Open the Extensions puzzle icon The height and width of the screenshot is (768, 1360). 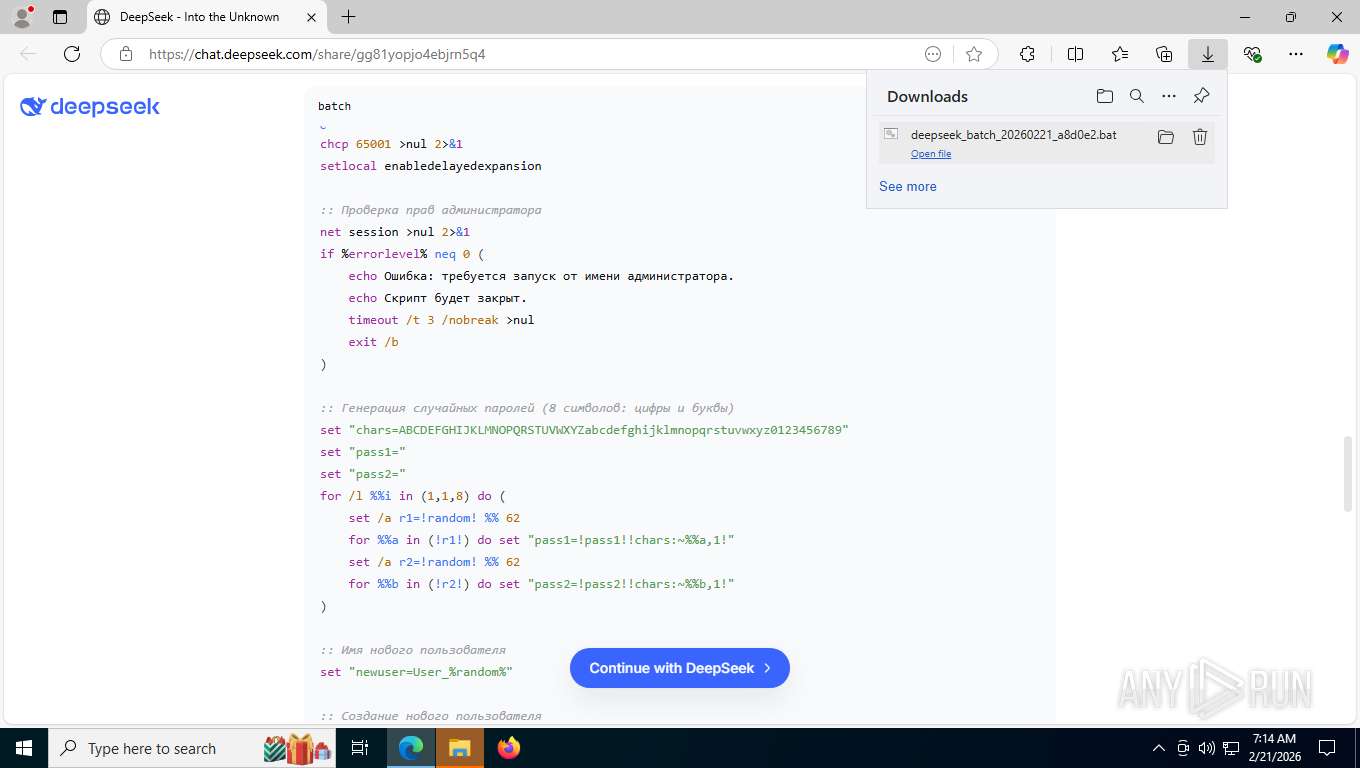tap(1027, 54)
